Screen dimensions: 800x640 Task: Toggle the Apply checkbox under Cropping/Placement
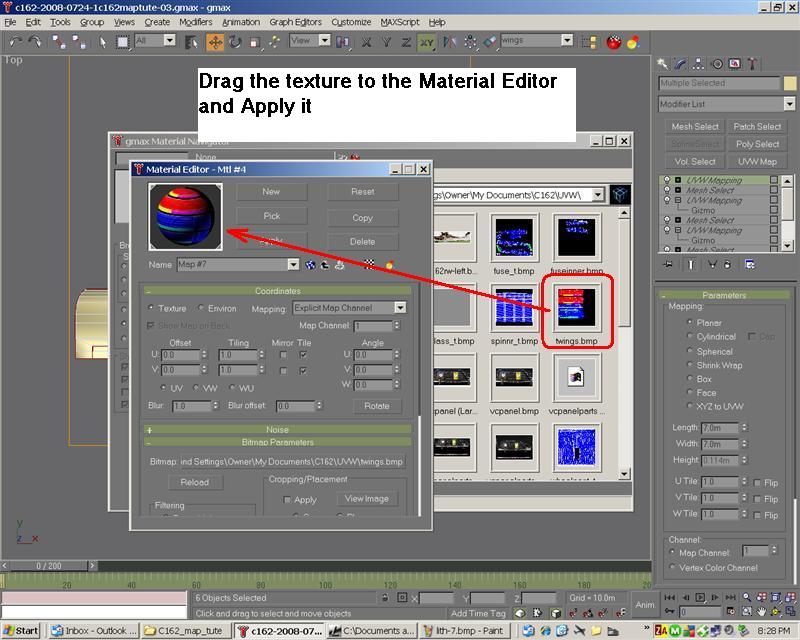287,500
